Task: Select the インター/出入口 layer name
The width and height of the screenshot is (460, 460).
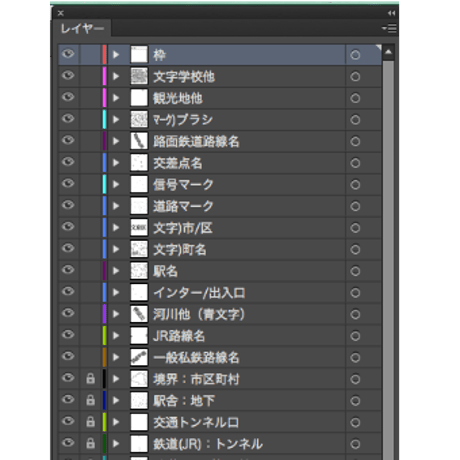Action: [199, 293]
